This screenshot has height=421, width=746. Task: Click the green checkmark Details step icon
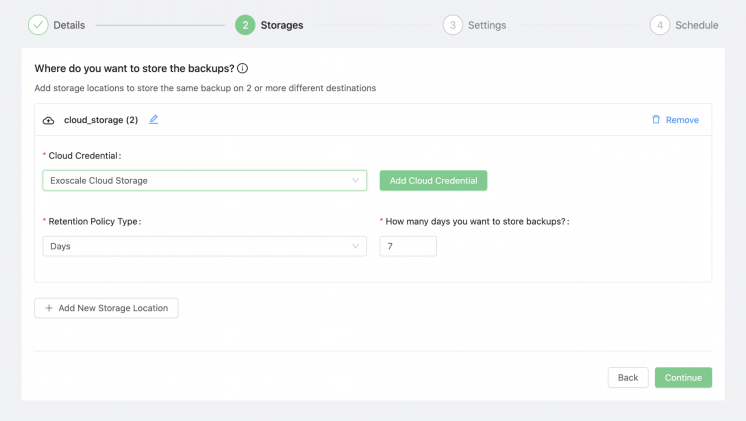(x=37, y=25)
